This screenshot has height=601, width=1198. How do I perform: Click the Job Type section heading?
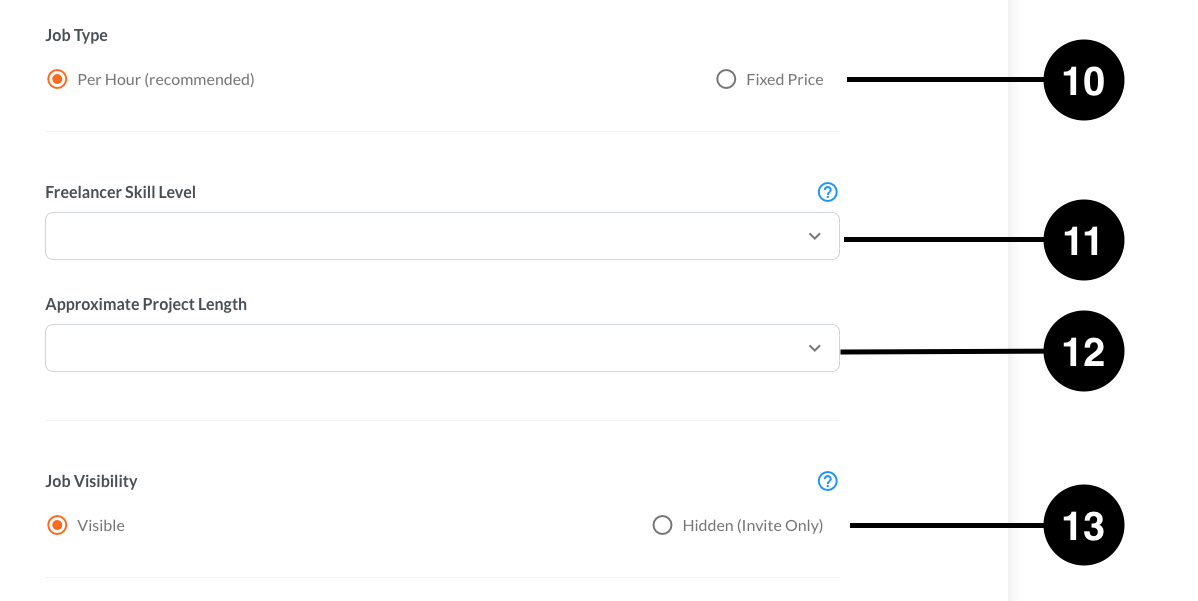(x=76, y=36)
